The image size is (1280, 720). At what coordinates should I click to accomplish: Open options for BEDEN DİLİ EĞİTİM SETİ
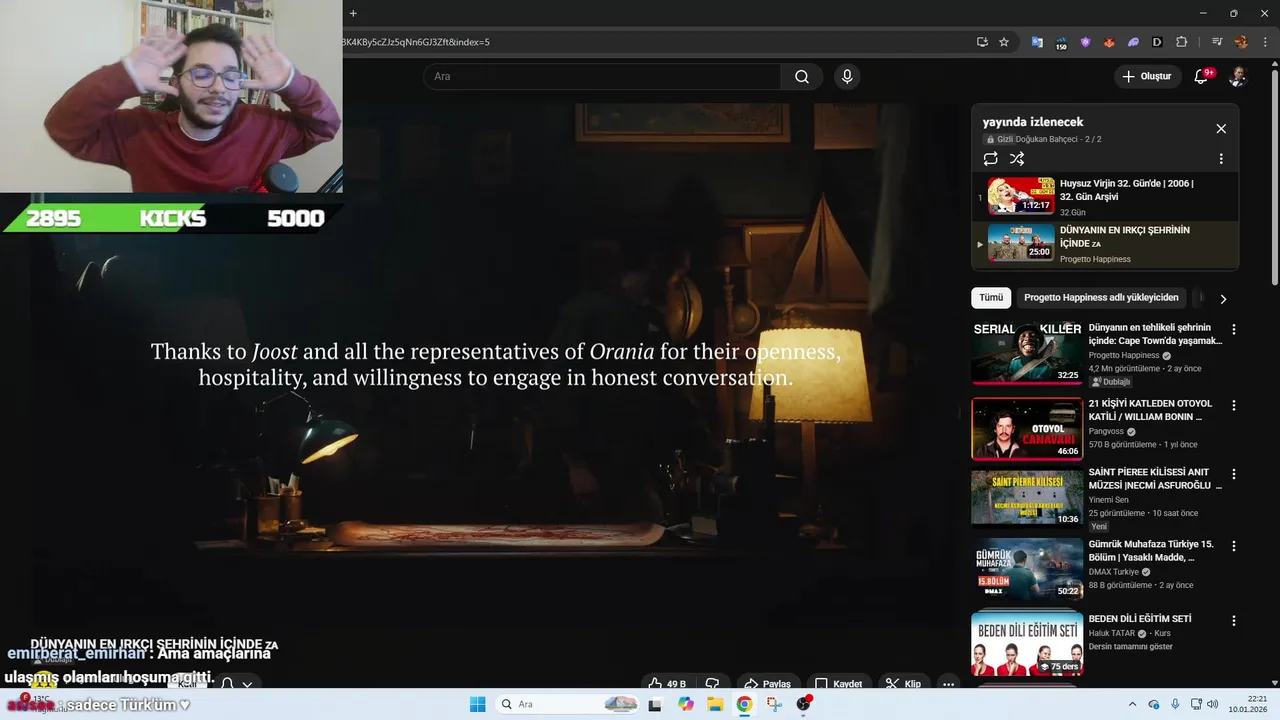(1233, 620)
